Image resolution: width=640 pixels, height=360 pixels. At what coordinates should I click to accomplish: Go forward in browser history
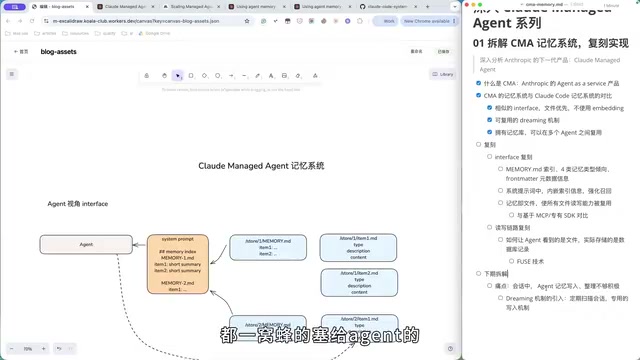(x=20, y=21)
